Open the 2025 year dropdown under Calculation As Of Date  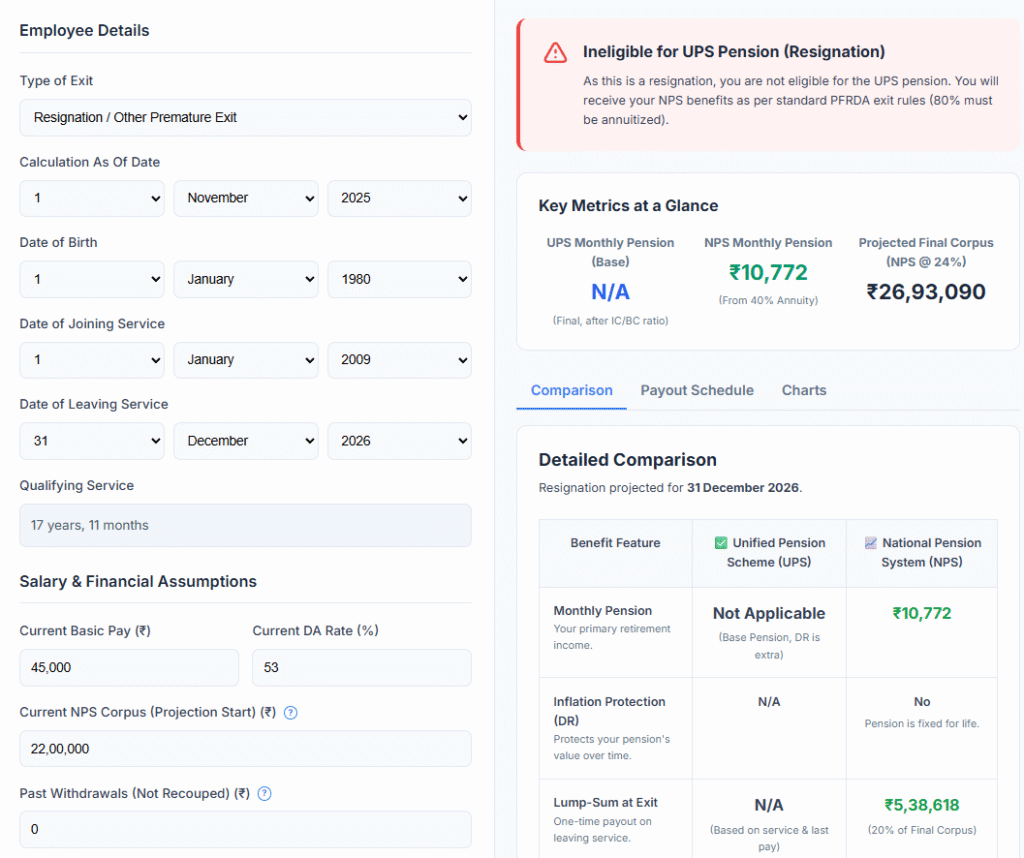pyautogui.click(x=399, y=198)
